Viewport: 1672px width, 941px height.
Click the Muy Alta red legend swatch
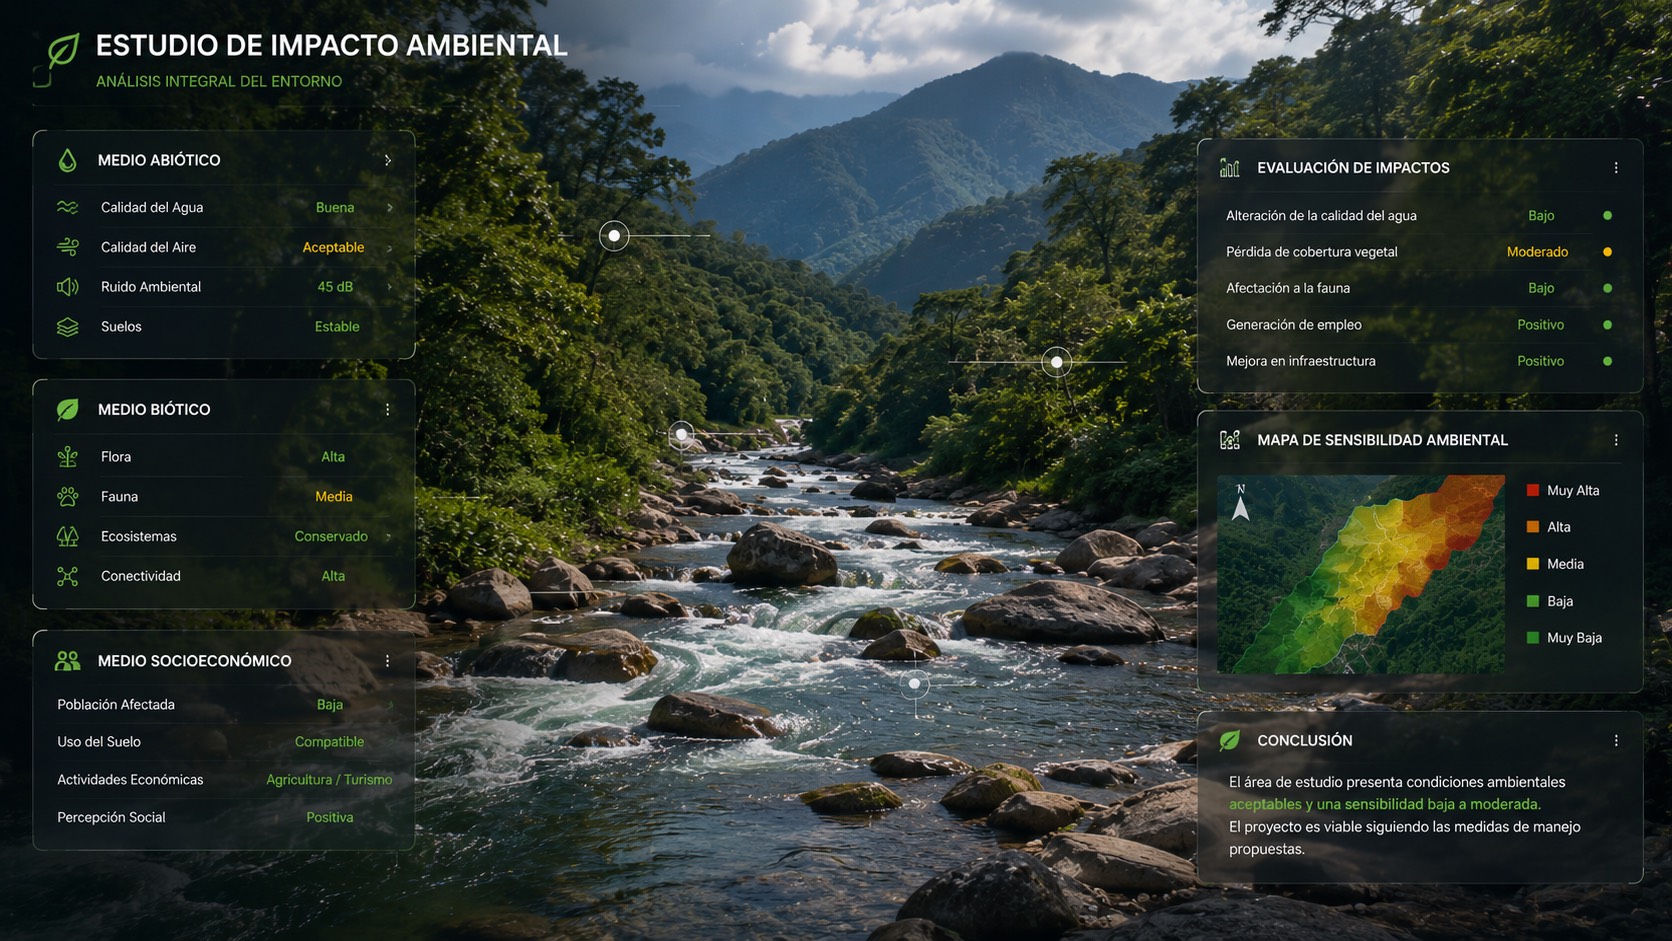point(1532,490)
